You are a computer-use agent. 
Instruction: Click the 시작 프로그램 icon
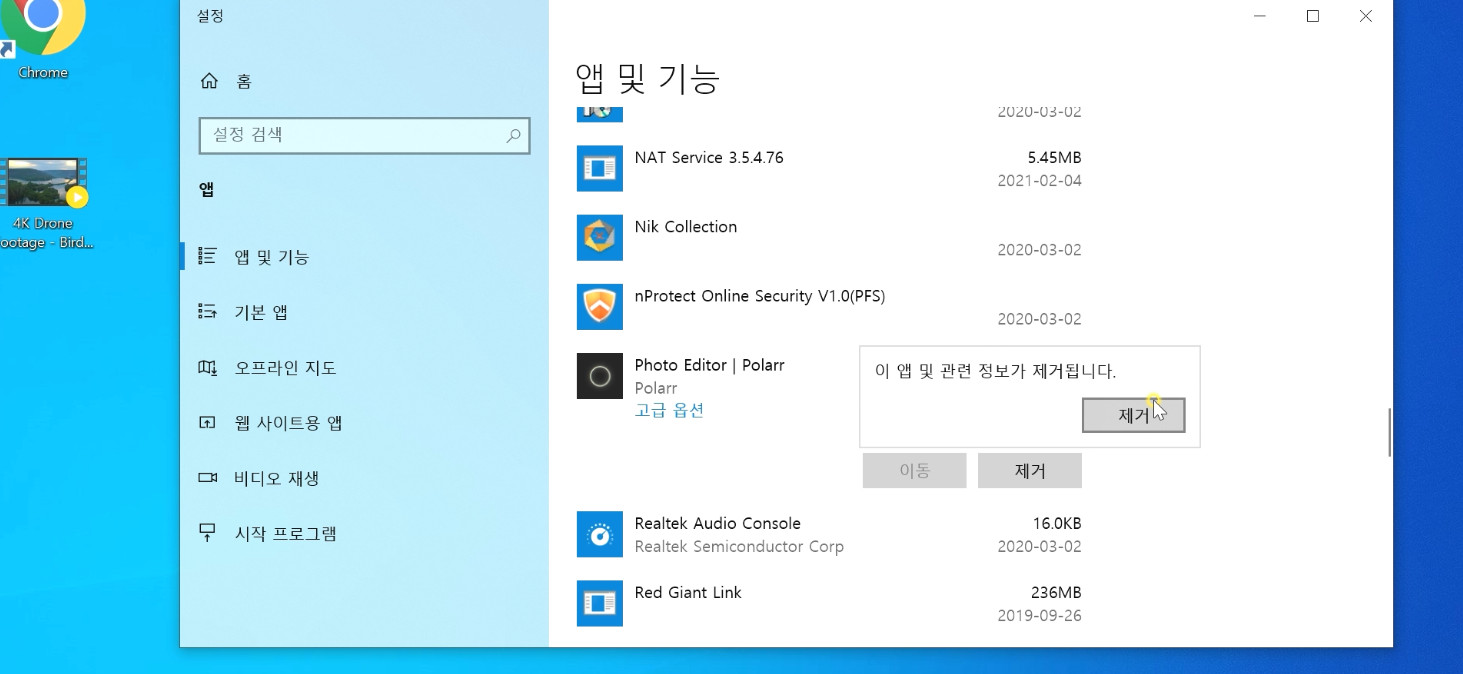207,534
